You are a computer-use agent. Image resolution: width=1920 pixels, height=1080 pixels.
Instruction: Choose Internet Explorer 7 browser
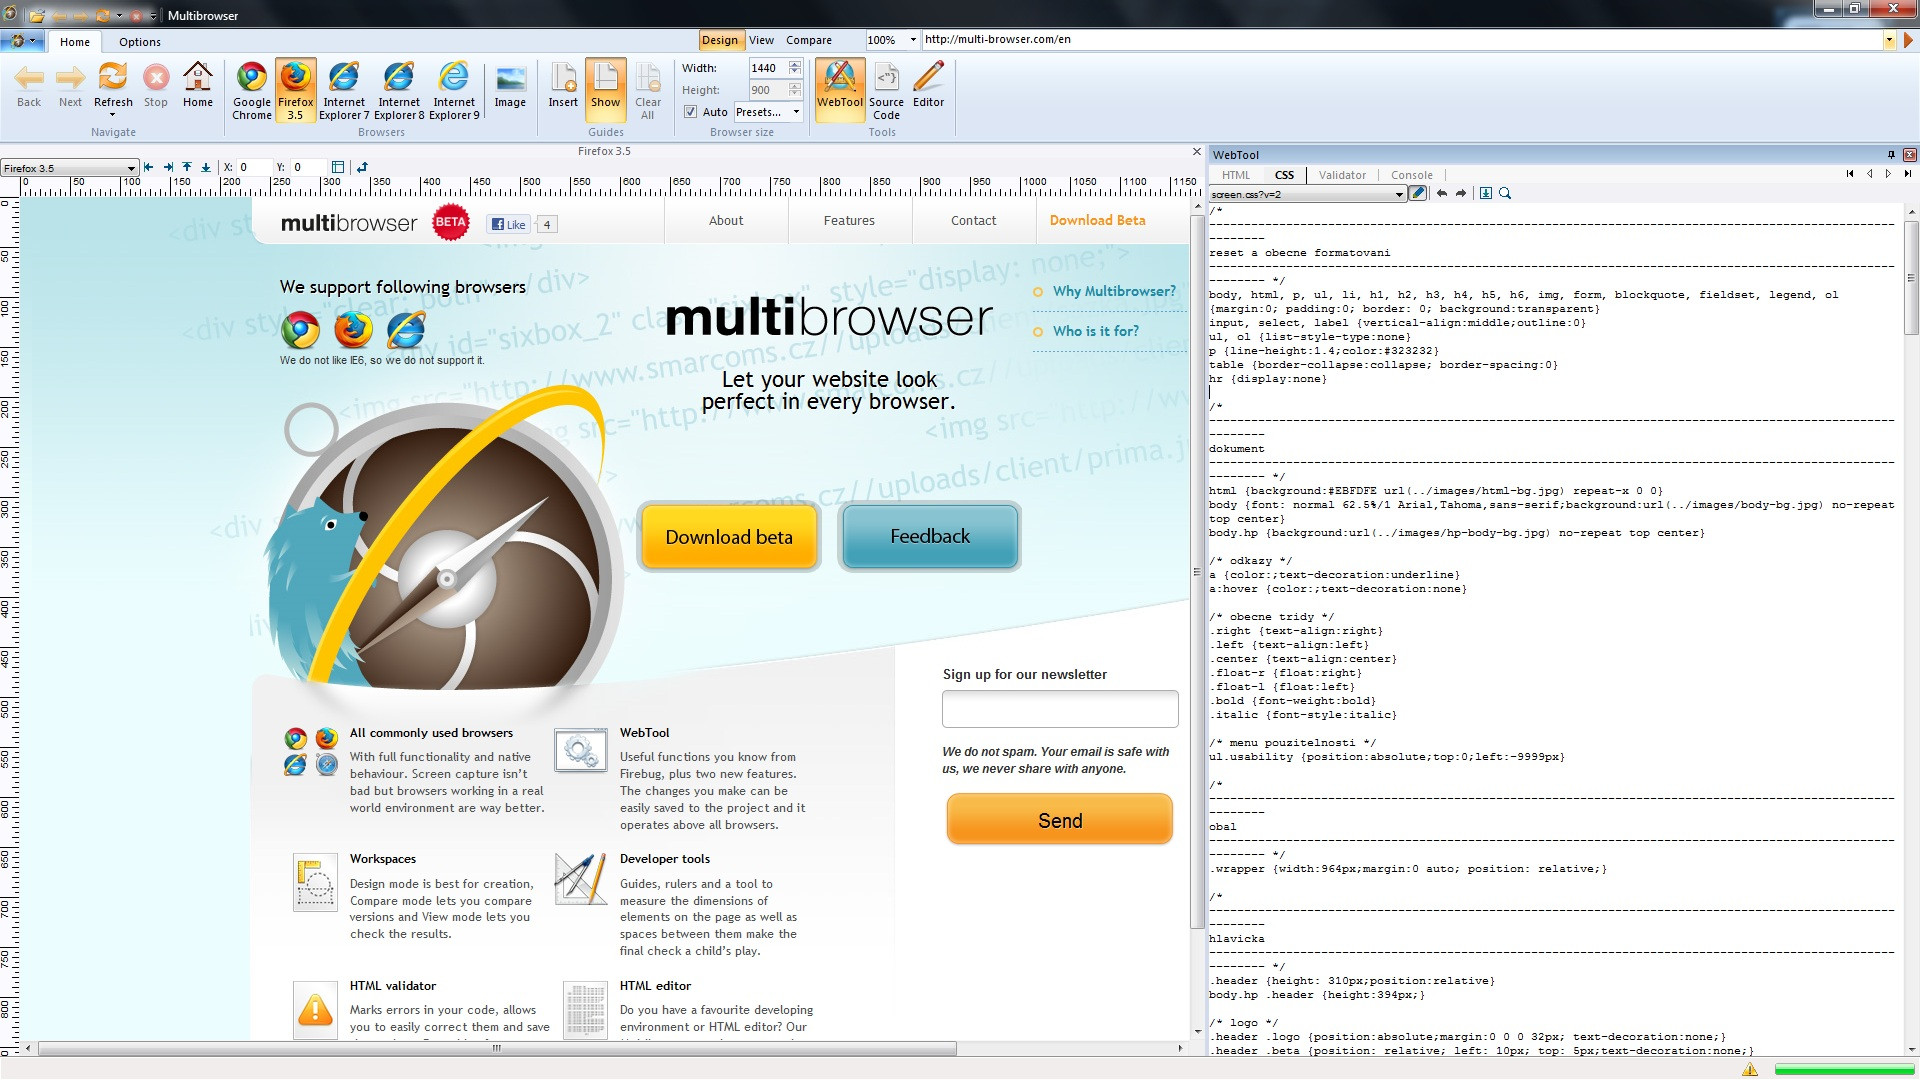click(x=344, y=91)
